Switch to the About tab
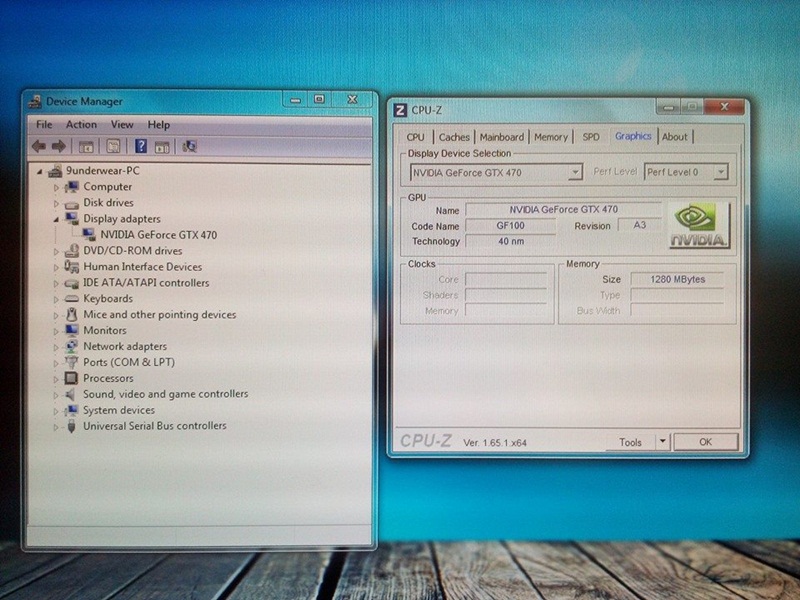Image resolution: width=800 pixels, height=600 pixels. (x=675, y=137)
